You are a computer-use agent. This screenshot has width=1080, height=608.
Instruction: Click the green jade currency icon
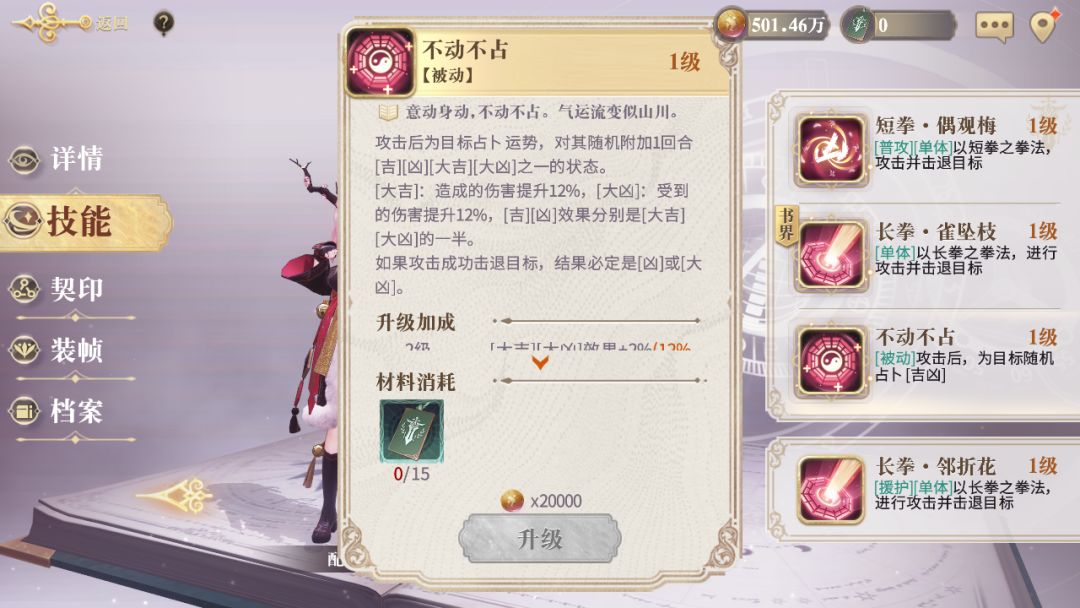point(858,25)
